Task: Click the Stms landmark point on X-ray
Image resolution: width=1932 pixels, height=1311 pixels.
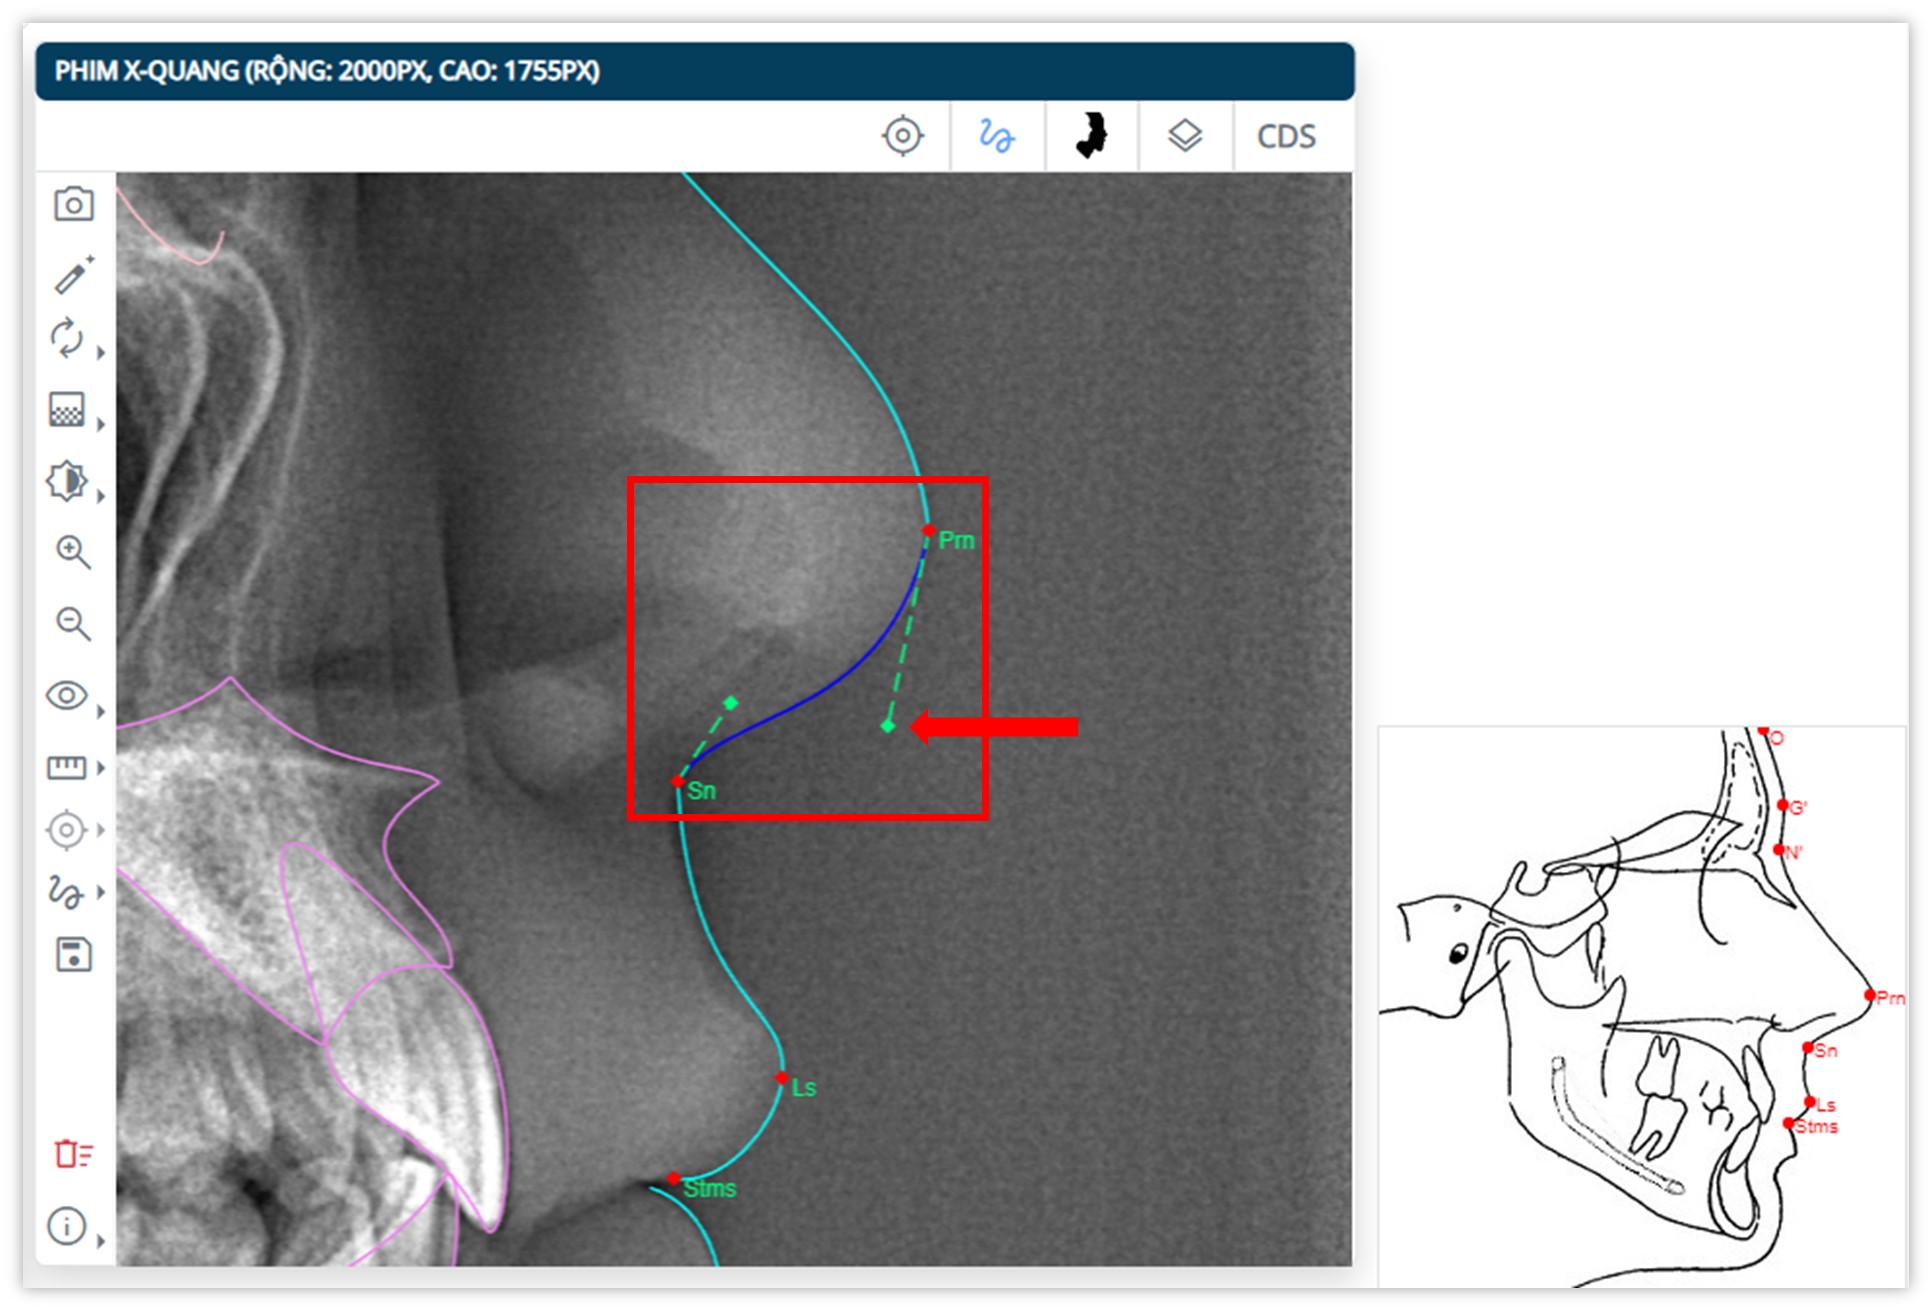Action: [x=674, y=1178]
